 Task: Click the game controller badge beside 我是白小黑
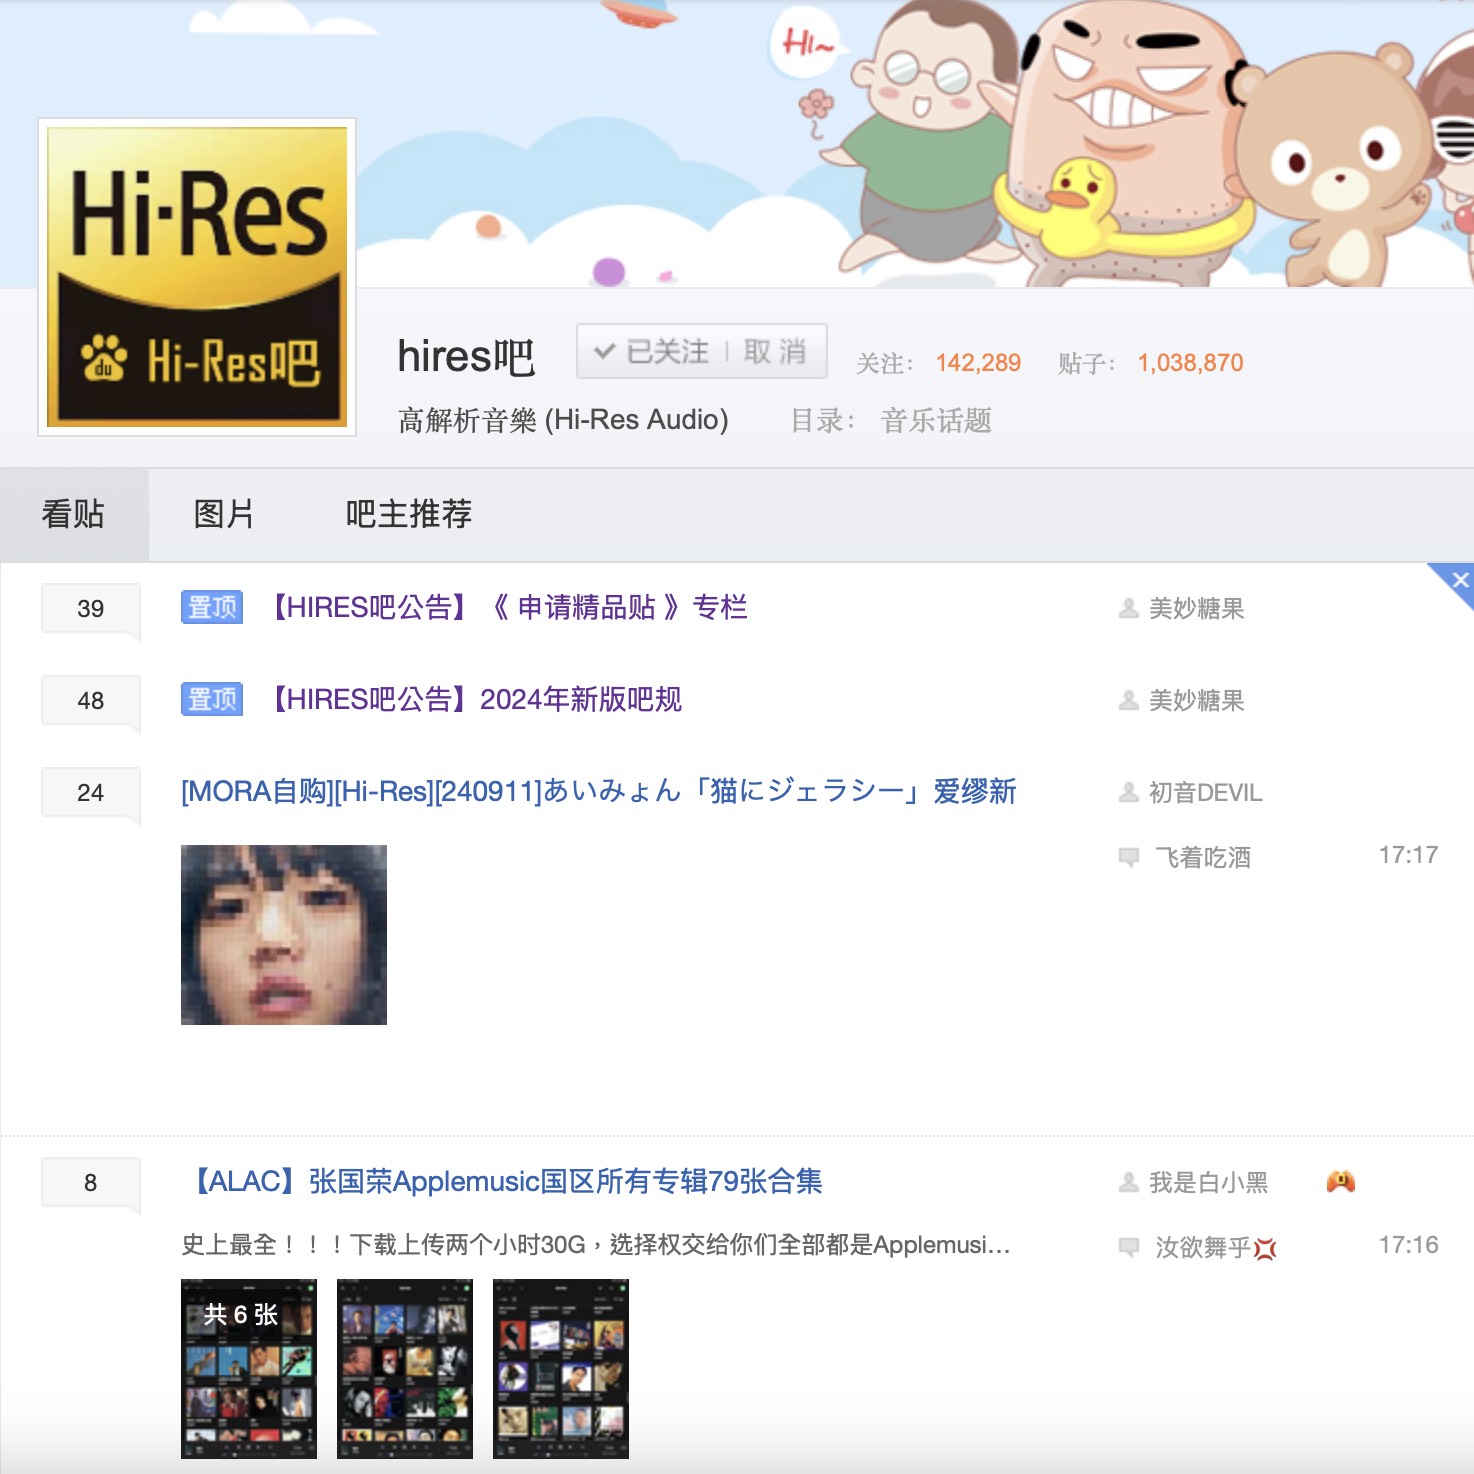(1340, 1182)
